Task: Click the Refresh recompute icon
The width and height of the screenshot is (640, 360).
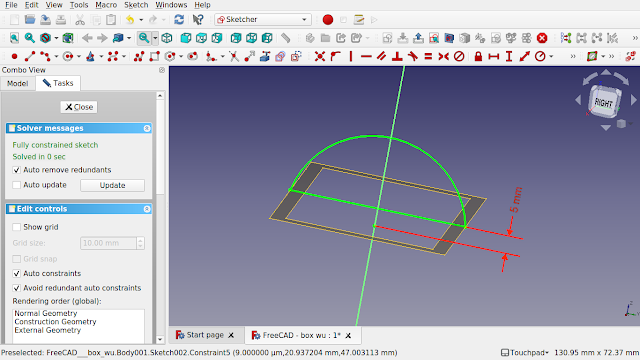Action: (179, 20)
